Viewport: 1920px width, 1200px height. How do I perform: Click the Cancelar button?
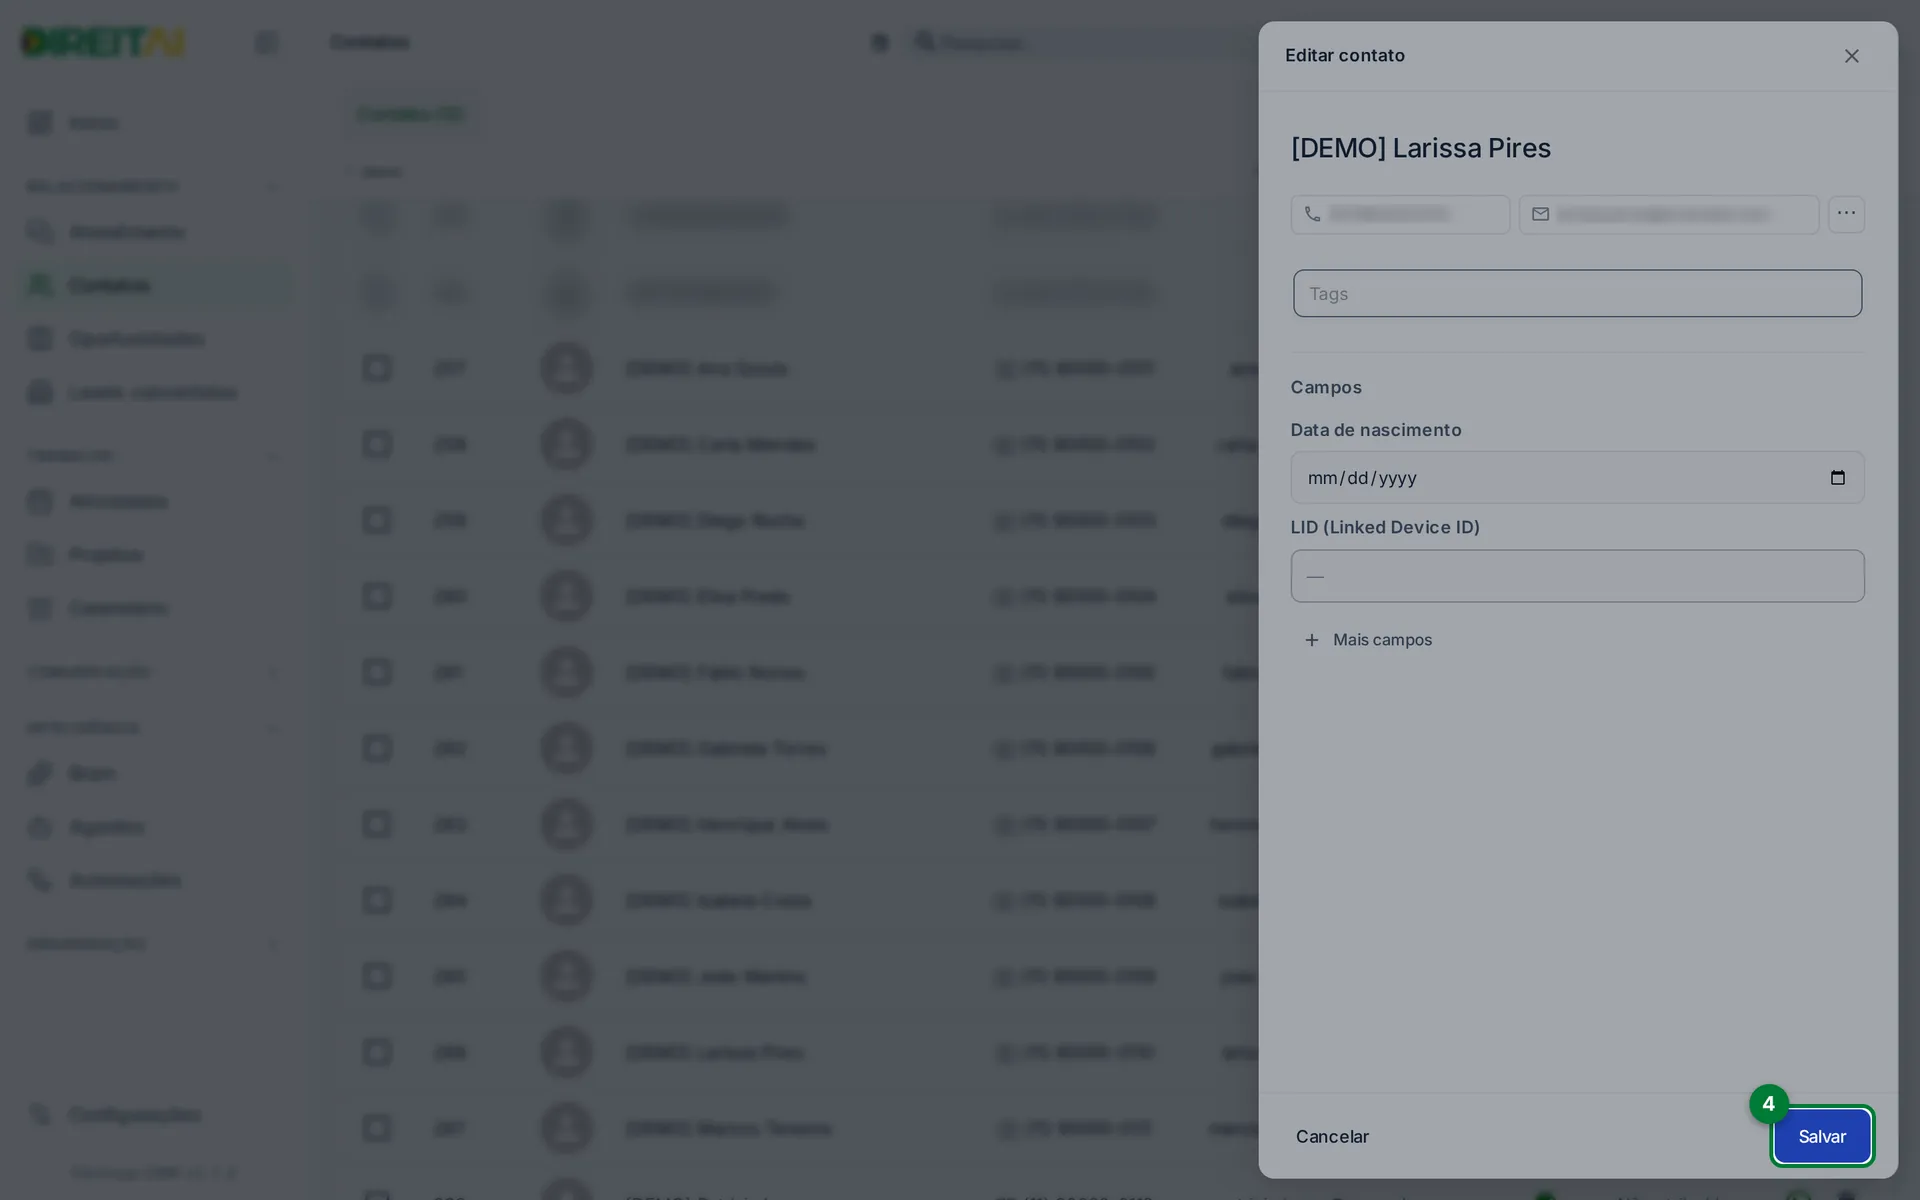(1332, 1136)
